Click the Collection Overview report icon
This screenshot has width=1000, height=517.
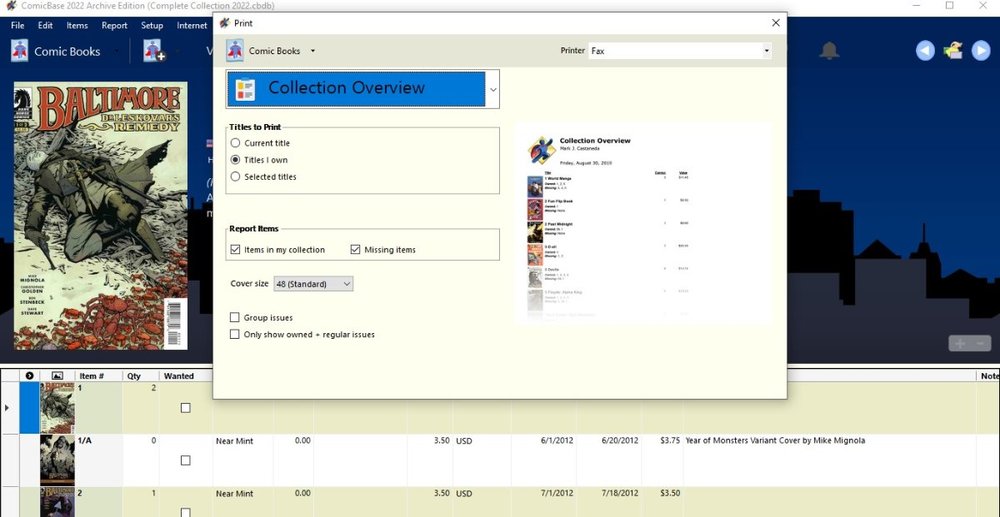coord(245,89)
